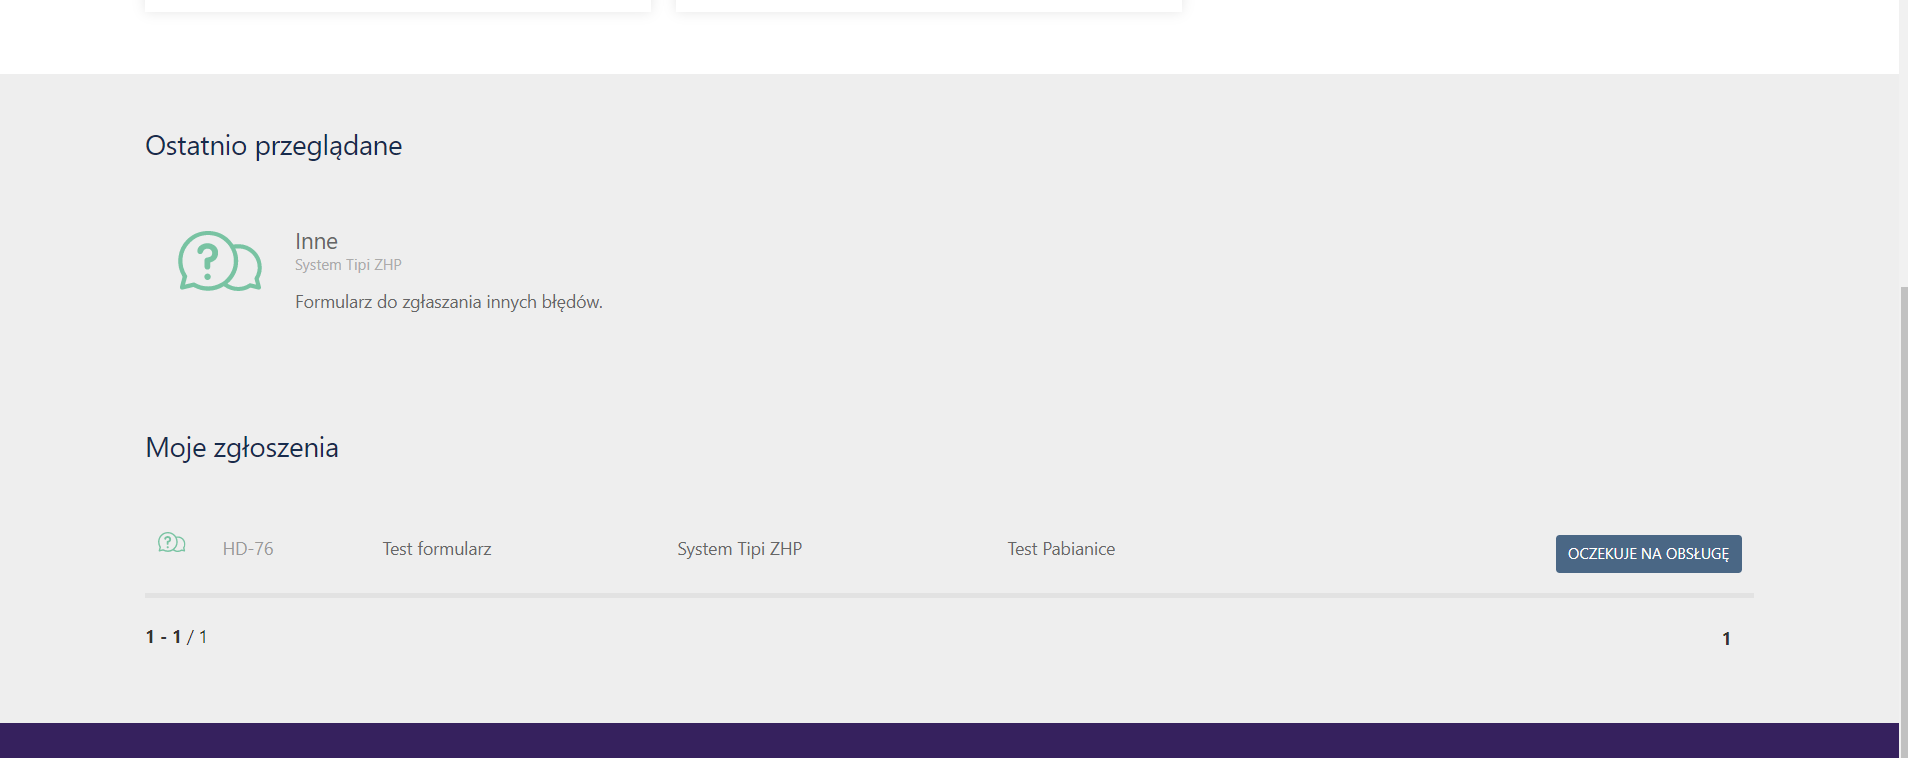
Task: Open ticket HD-76
Action: [x=248, y=549]
